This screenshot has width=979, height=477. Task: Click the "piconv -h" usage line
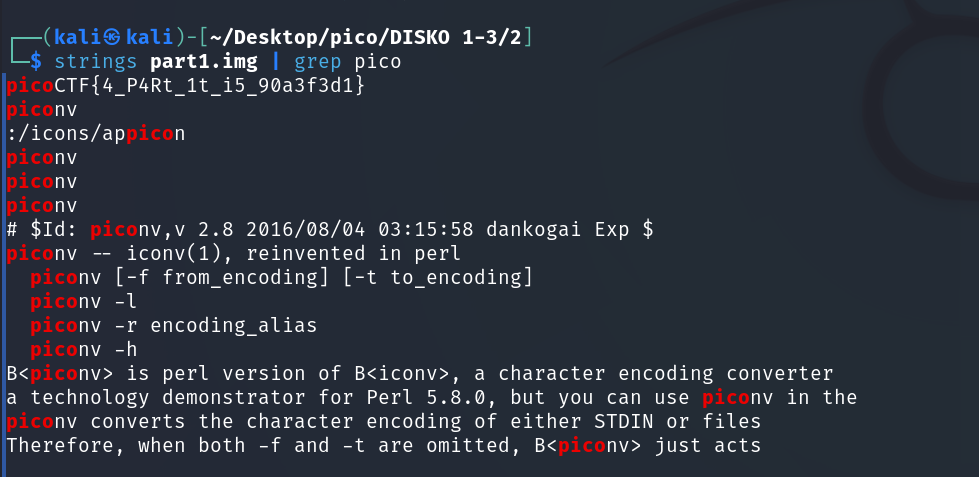coord(84,349)
